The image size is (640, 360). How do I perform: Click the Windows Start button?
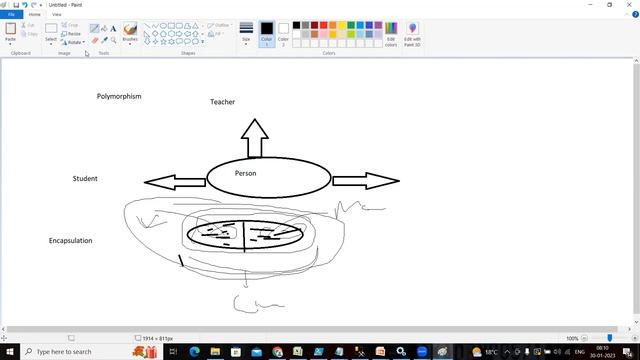(x=10, y=351)
